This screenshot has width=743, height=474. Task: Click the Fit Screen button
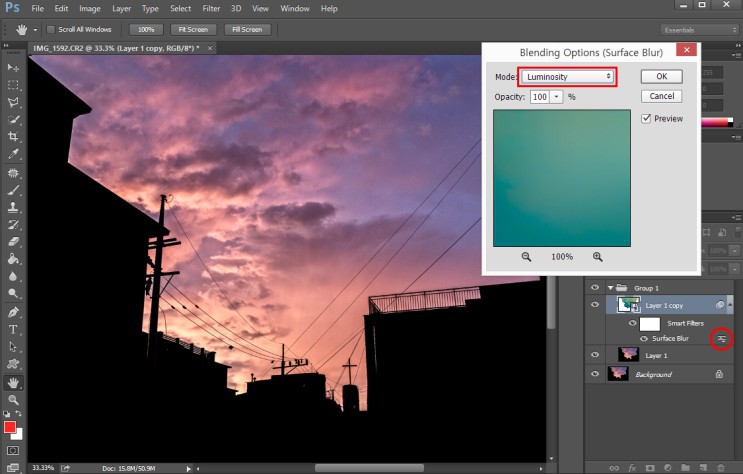click(x=192, y=30)
